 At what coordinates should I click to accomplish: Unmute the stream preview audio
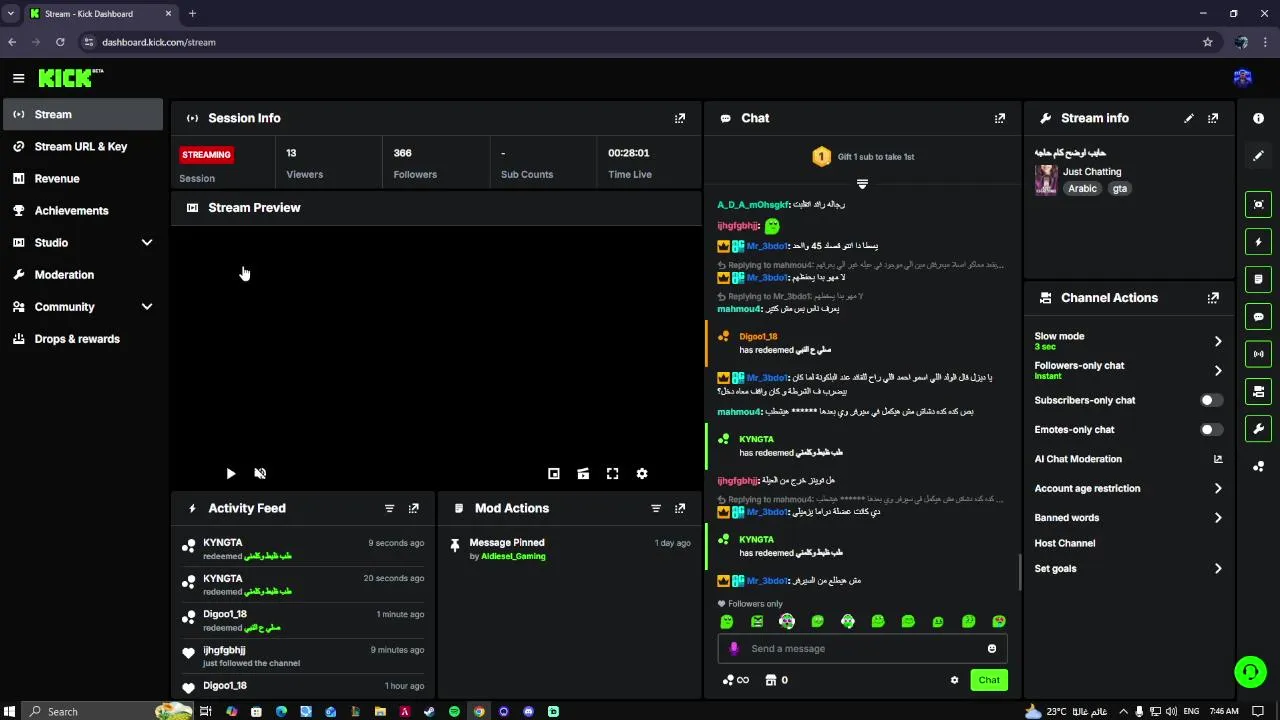pyautogui.click(x=260, y=474)
